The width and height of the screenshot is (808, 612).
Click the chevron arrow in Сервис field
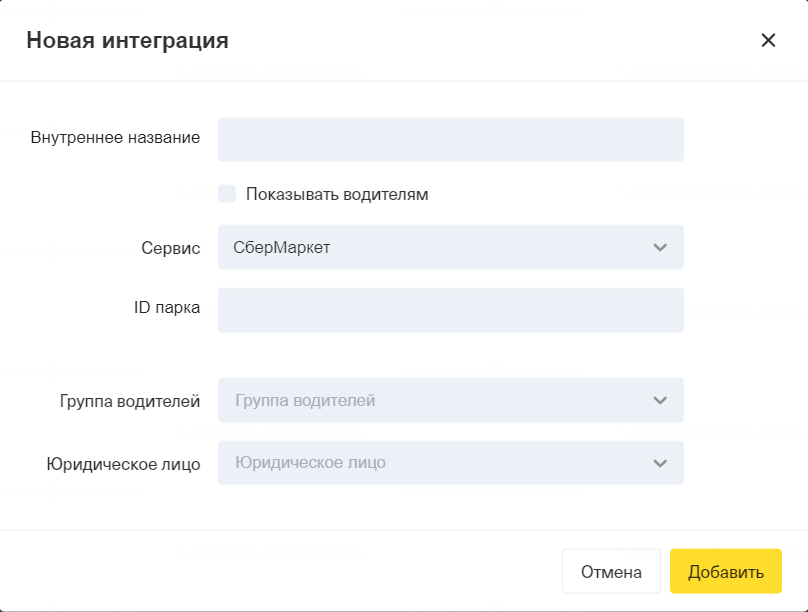(659, 247)
